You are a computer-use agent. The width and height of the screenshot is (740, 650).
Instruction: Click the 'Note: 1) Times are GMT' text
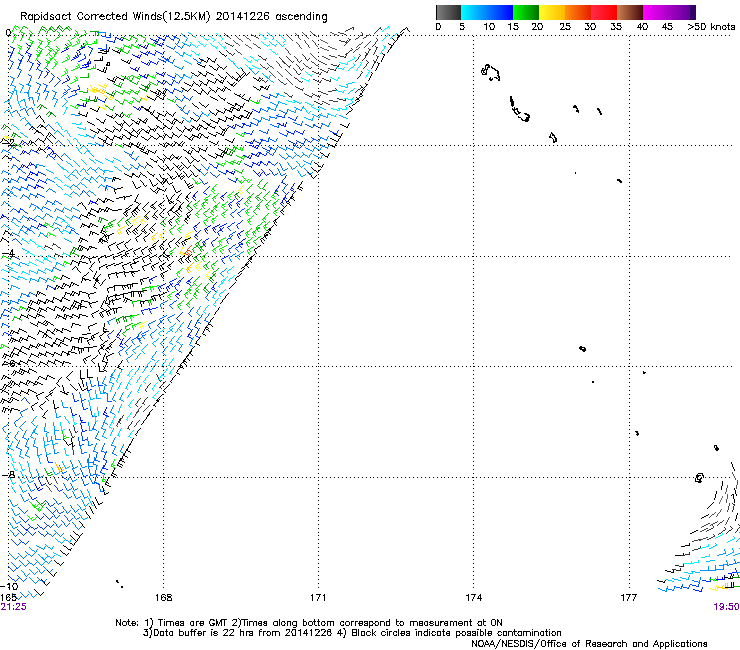[x=172, y=623]
